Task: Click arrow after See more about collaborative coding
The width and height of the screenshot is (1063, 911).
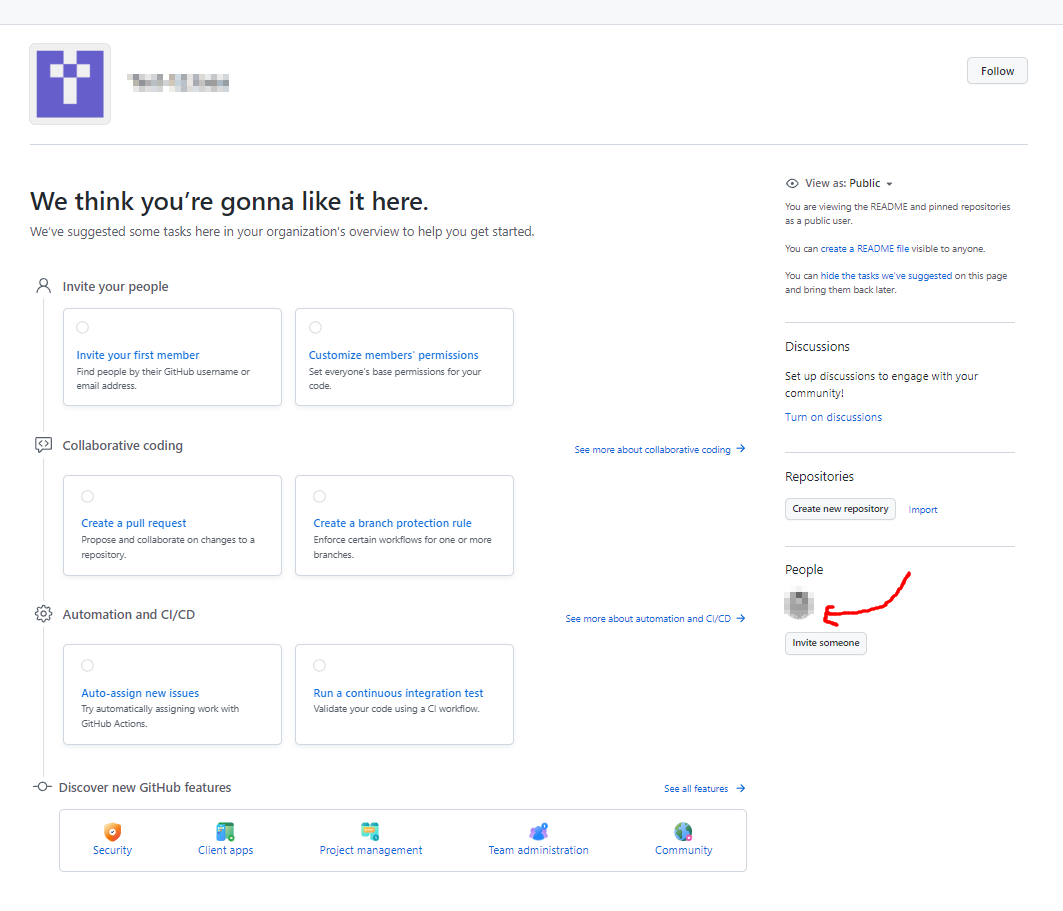Action: coord(740,449)
